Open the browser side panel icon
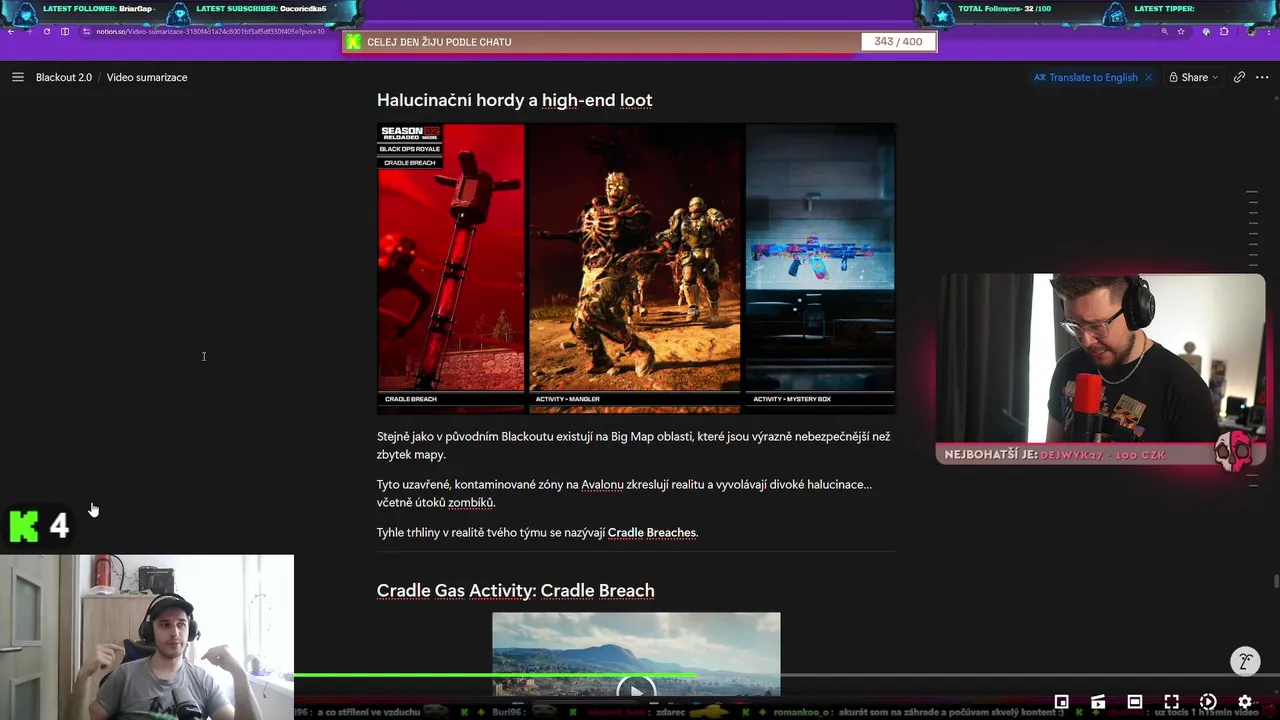Viewport: 1280px width, 720px height. [x=65, y=32]
